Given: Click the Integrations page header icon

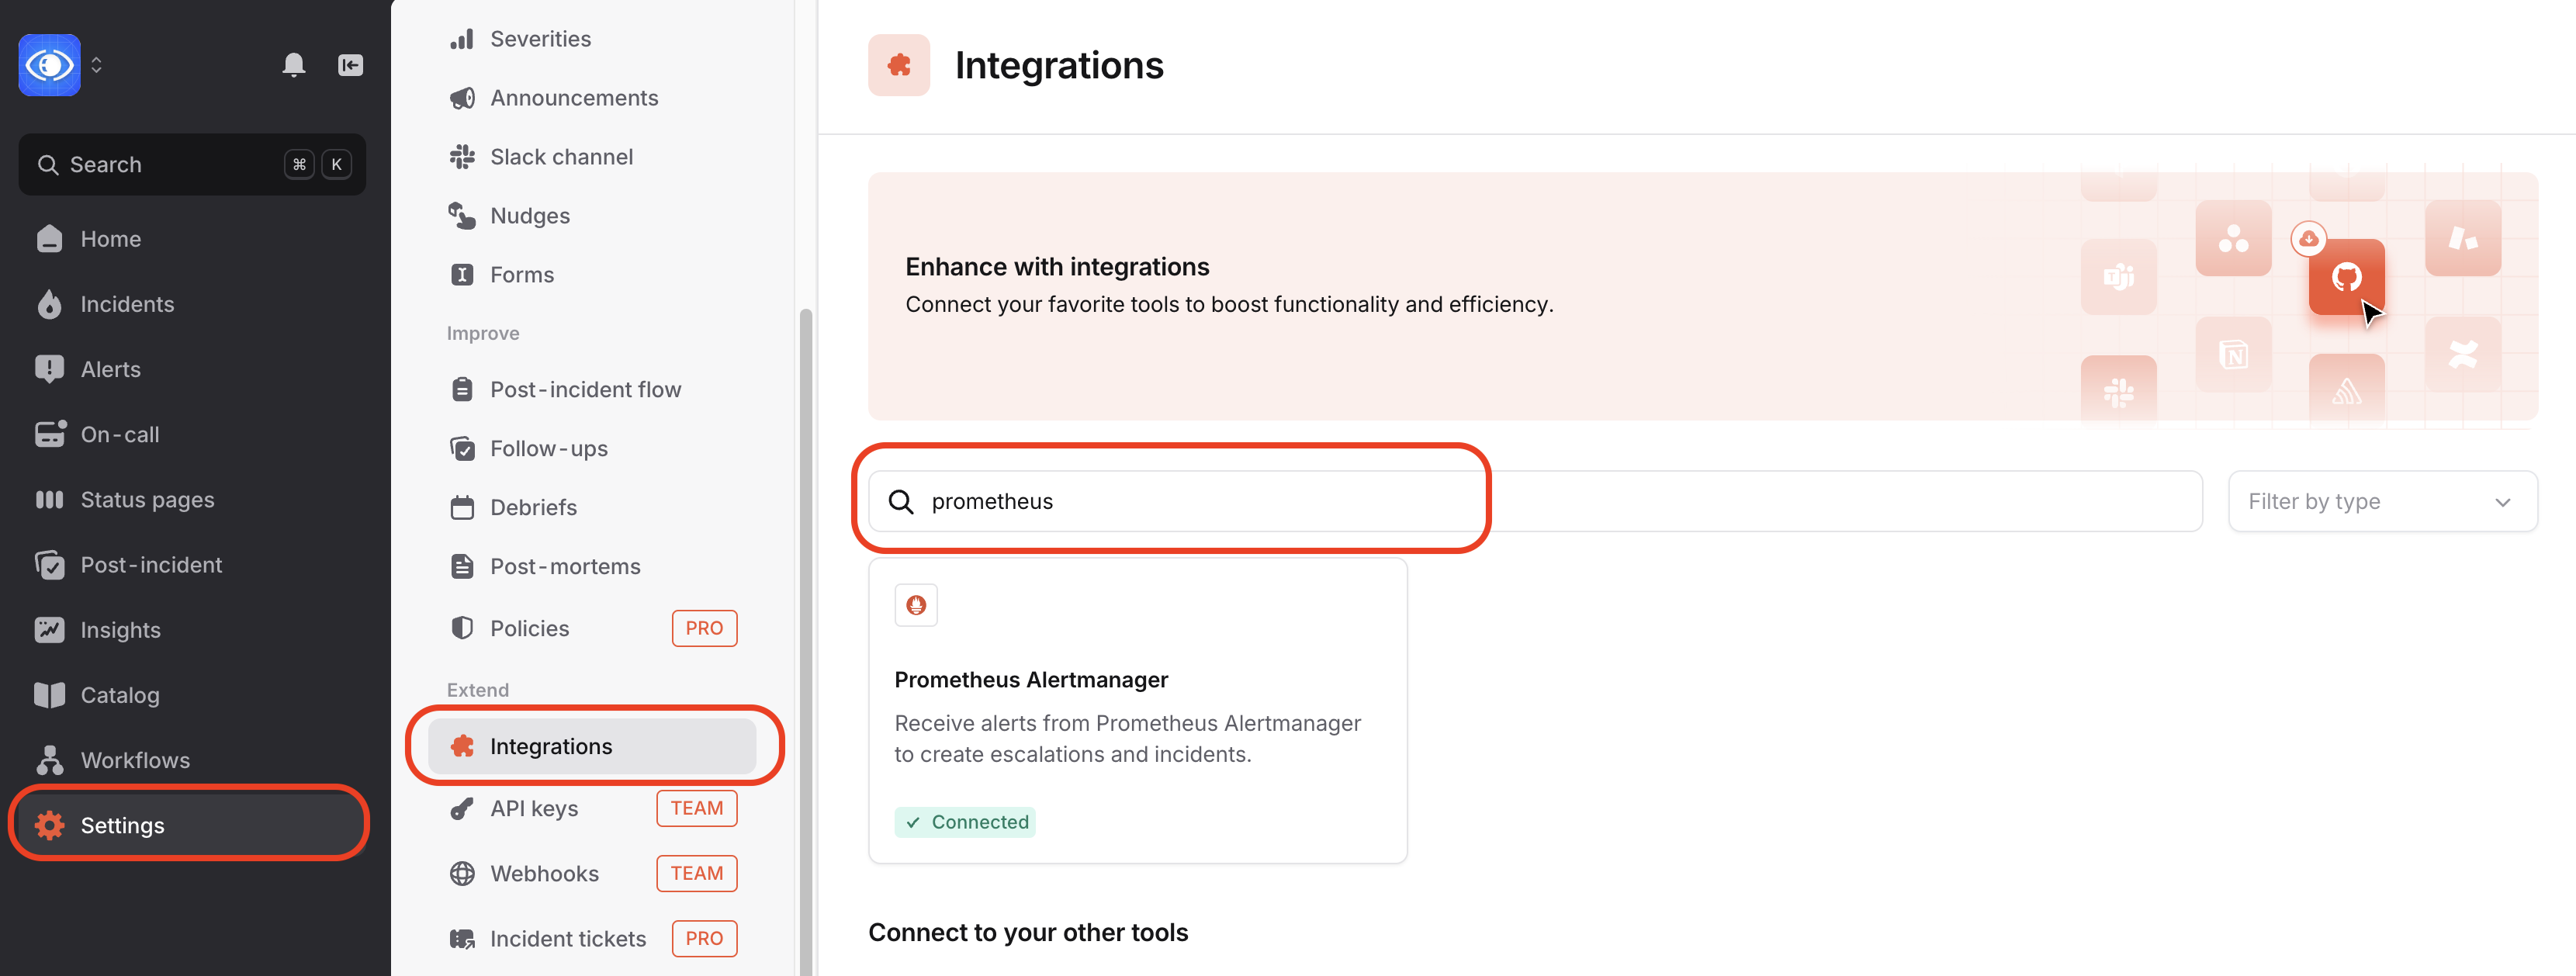Looking at the screenshot, I should click(x=899, y=65).
